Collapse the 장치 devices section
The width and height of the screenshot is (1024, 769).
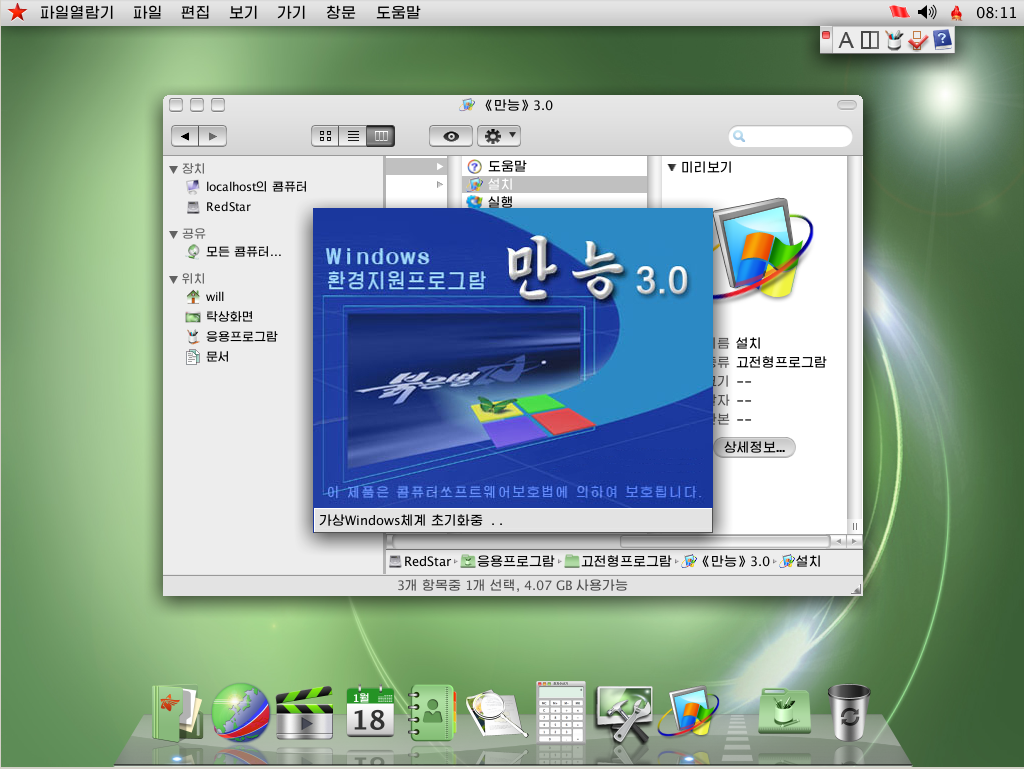pyautogui.click(x=175, y=169)
